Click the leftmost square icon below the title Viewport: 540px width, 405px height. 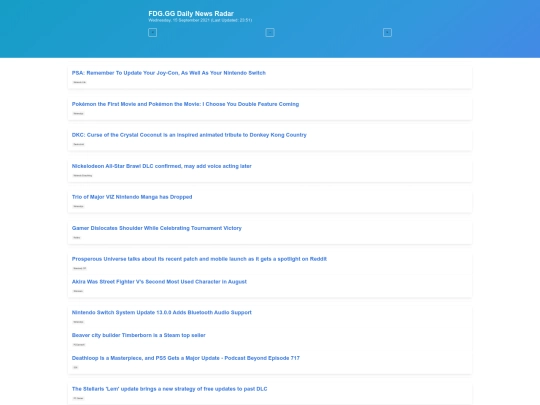pyautogui.click(x=153, y=33)
